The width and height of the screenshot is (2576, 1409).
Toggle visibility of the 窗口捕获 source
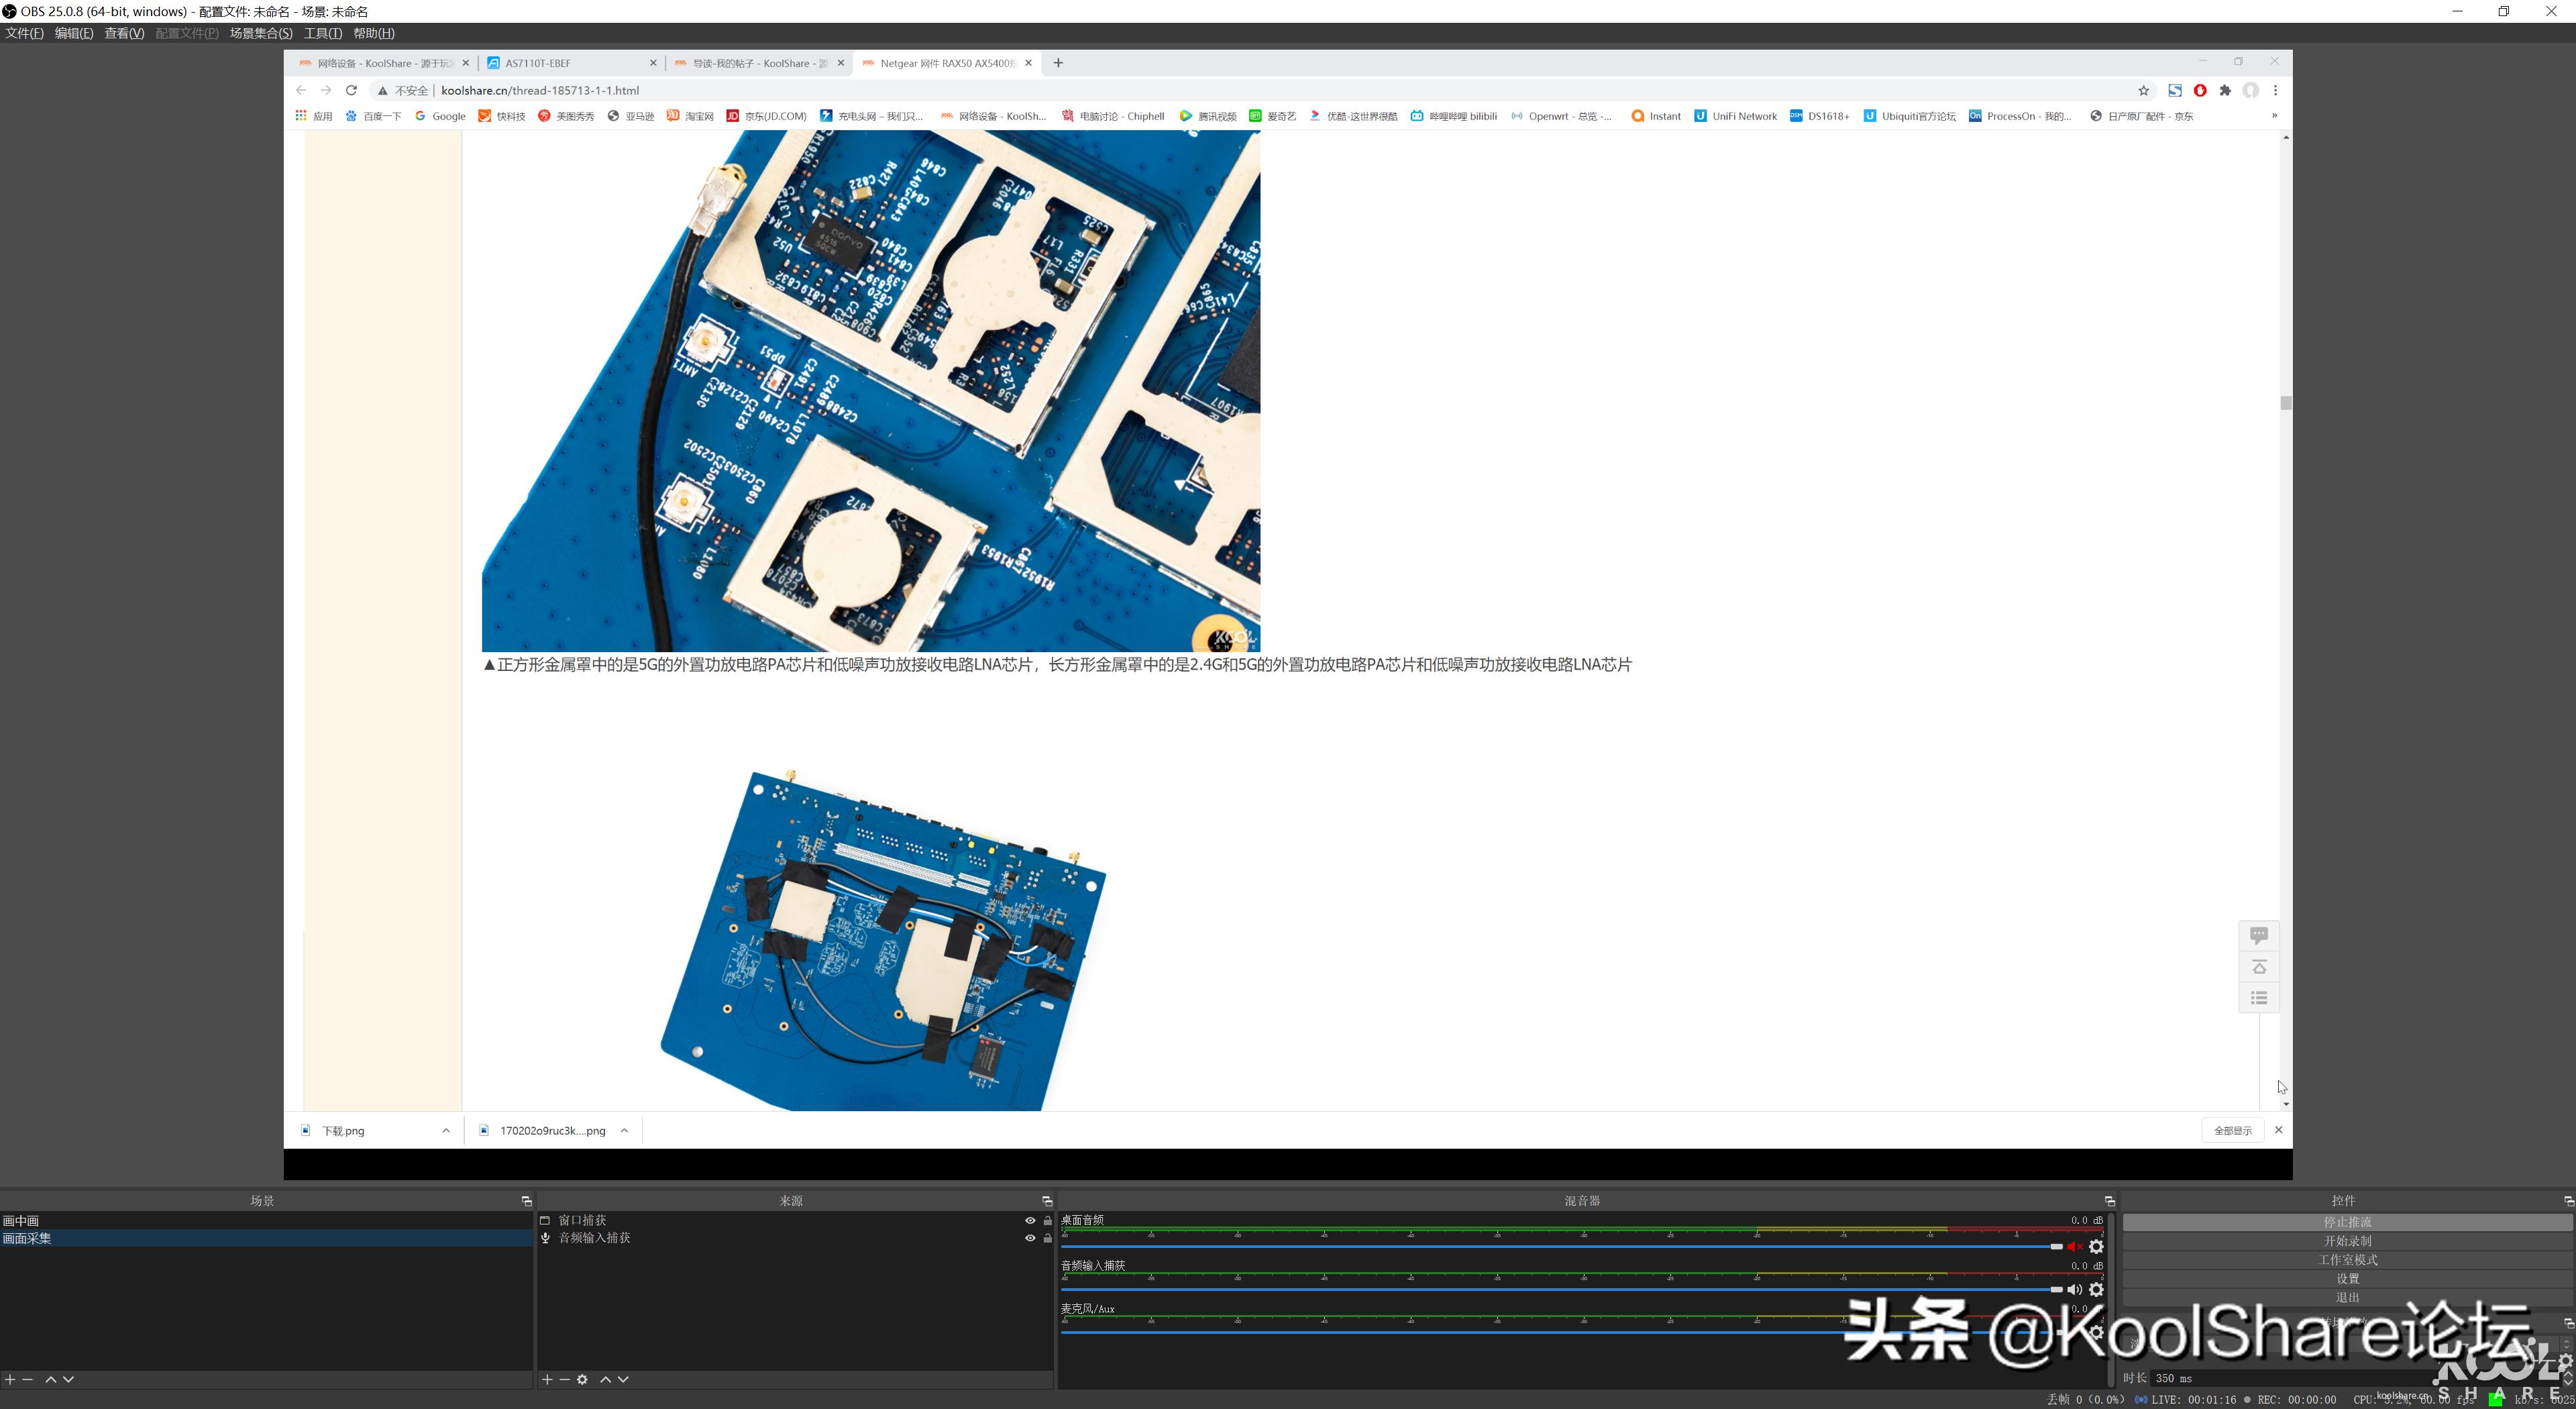pos(1029,1220)
